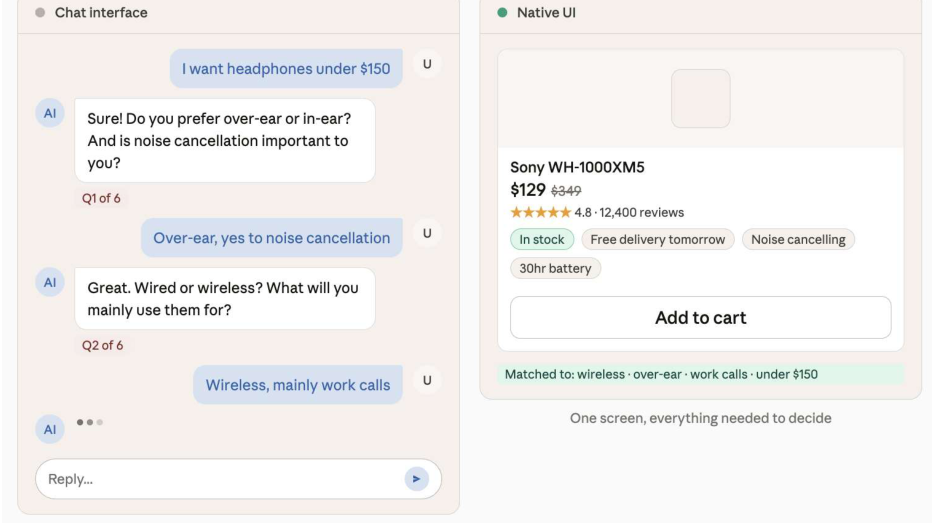The image size is (932, 523).
Task: Click the 'I want headphones under $150' message
Action: point(286,68)
